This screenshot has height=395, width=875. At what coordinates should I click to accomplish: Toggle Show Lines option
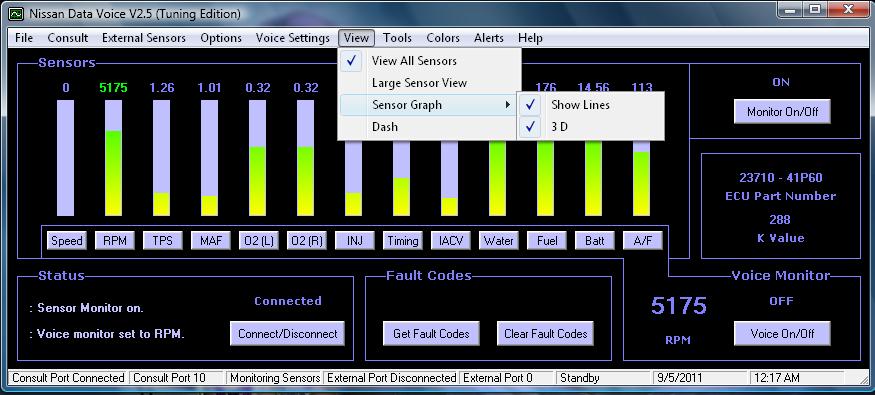click(590, 105)
